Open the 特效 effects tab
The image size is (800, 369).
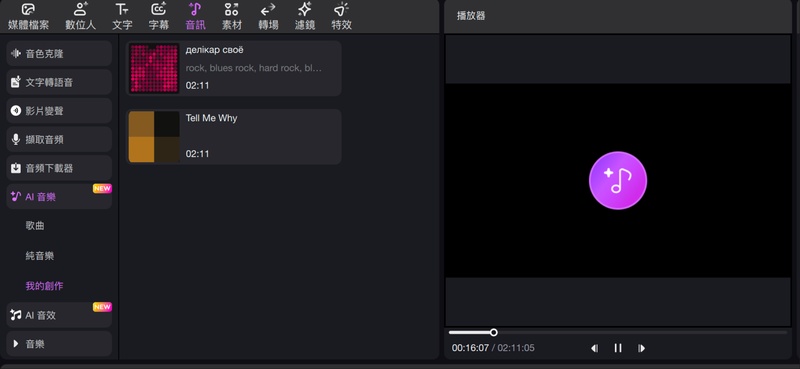(341, 16)
